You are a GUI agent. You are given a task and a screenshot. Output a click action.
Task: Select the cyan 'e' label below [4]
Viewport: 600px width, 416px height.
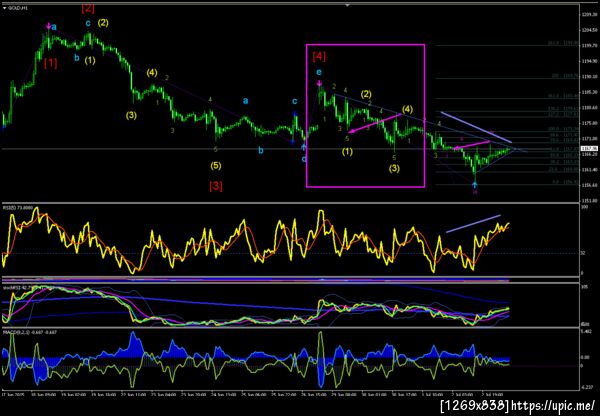point(319,72)
